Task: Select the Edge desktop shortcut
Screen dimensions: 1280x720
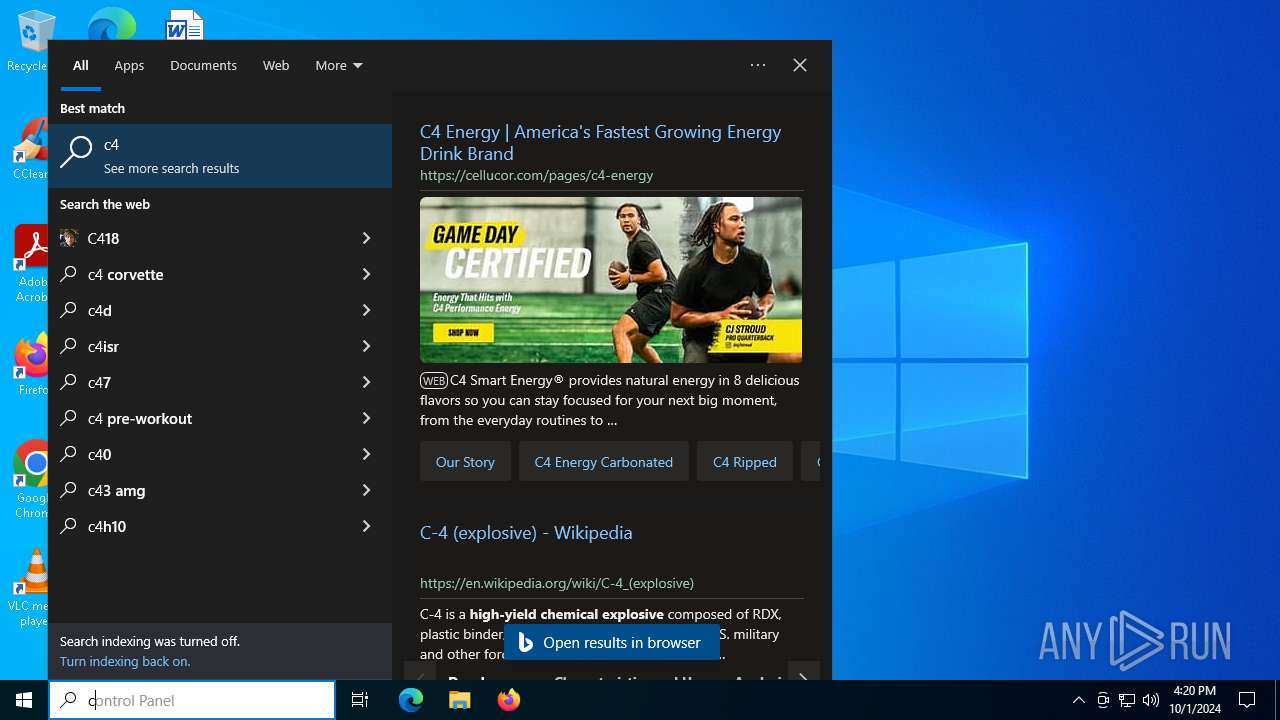Action: (x=111, y=24)
